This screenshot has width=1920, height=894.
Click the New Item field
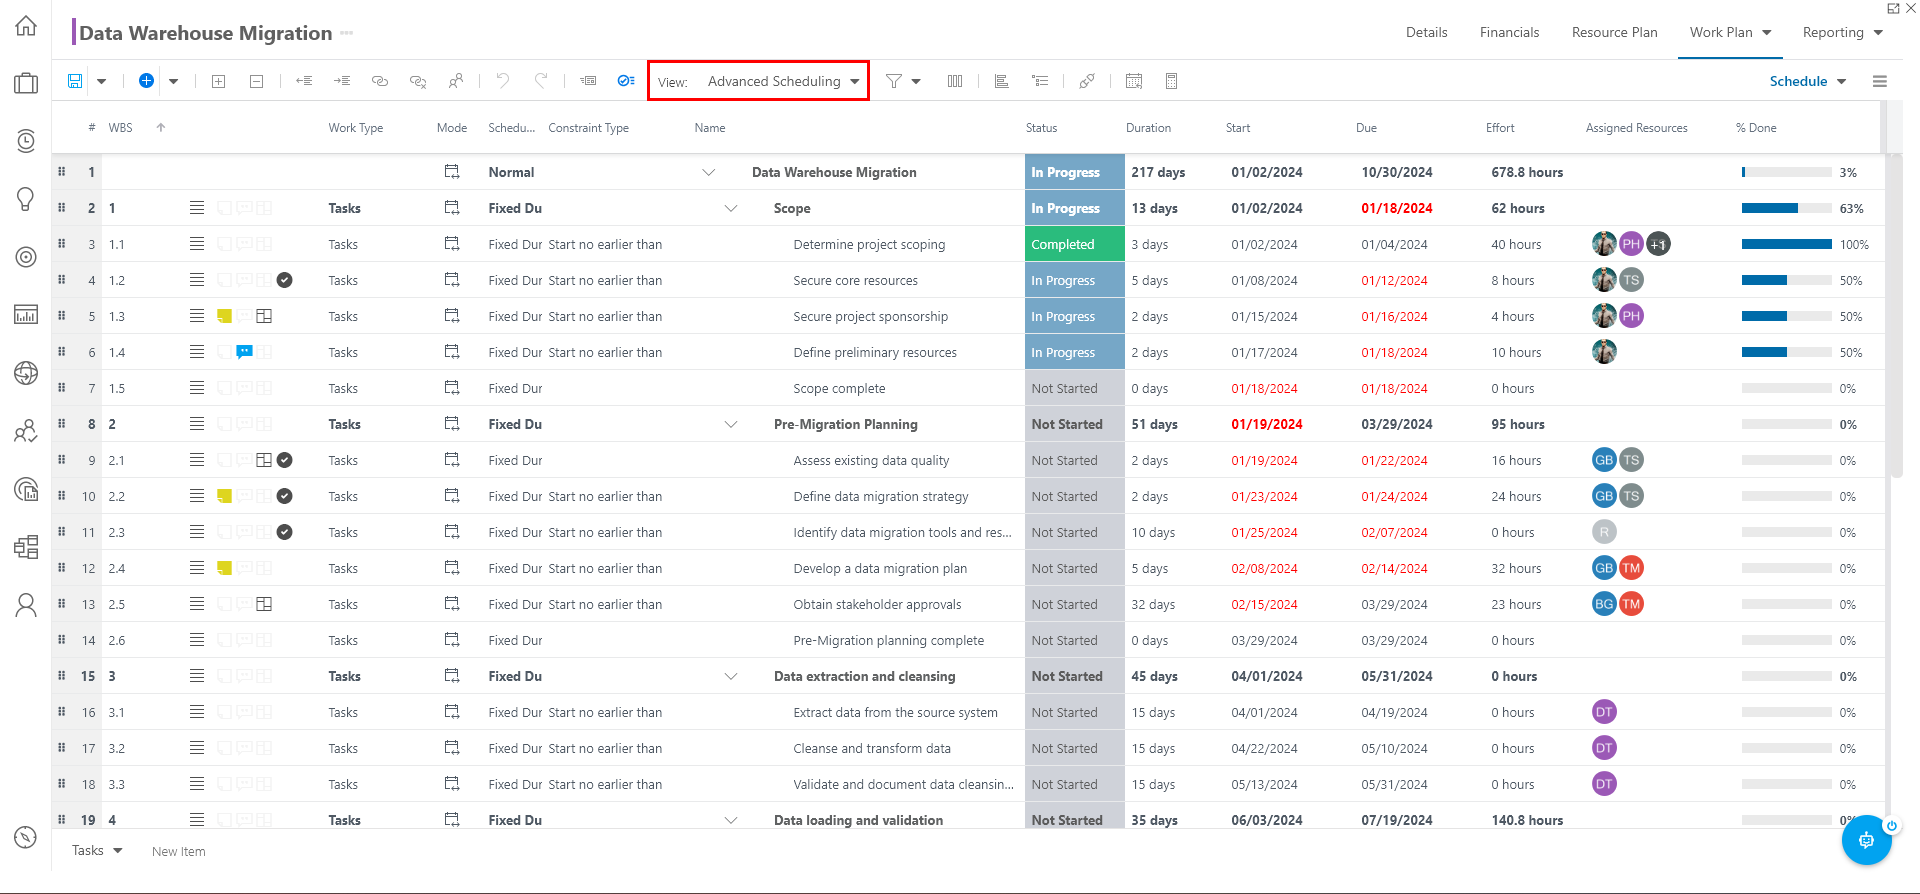pos(179,851)
